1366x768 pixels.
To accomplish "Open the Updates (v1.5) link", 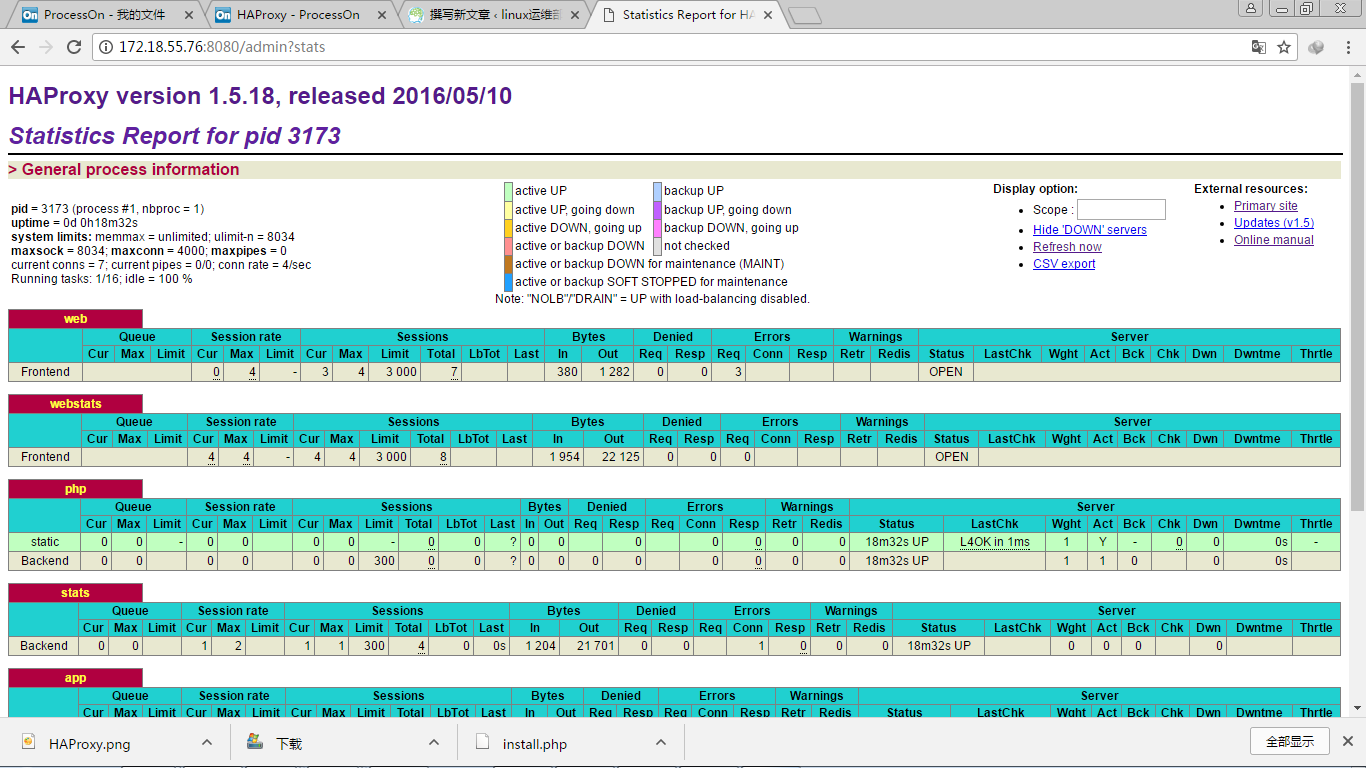I will pyautogui.click(x=1274, y=223).
